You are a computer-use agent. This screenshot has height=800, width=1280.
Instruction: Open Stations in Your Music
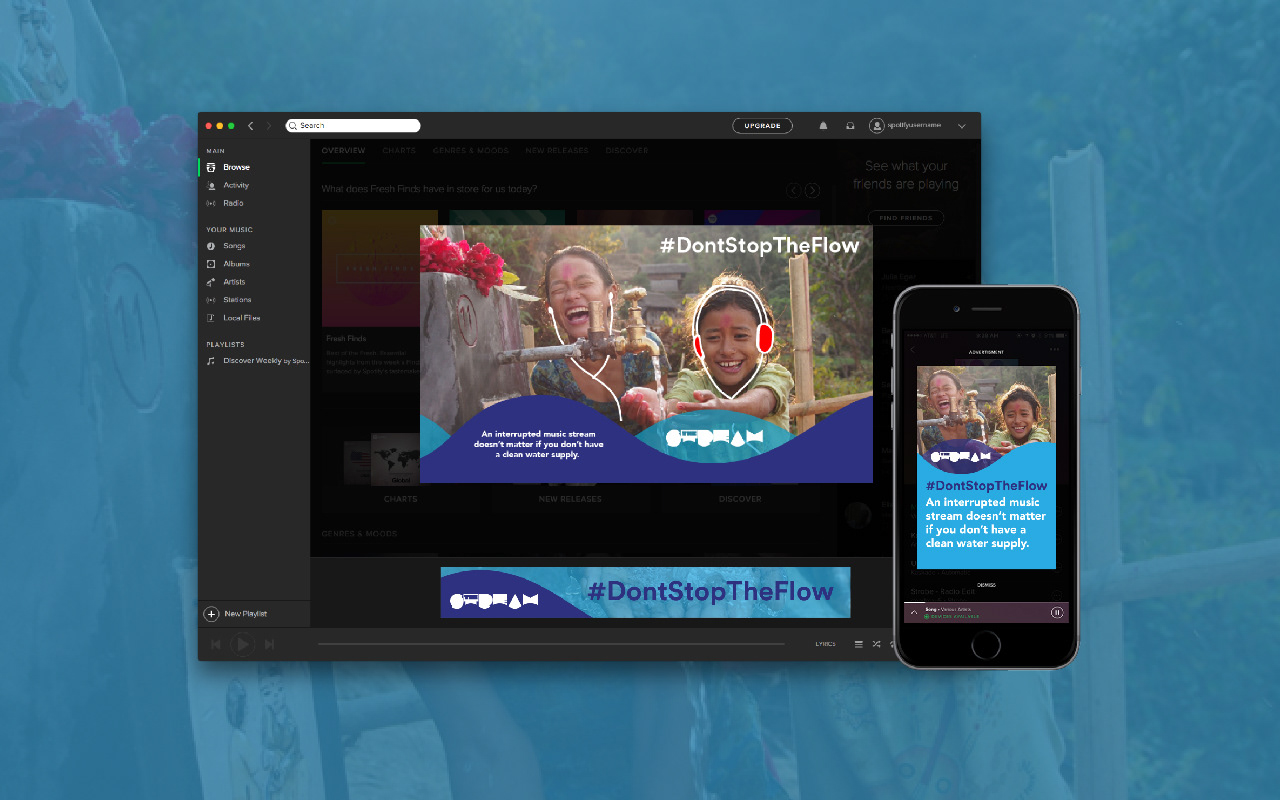click(x=237, y=299)
